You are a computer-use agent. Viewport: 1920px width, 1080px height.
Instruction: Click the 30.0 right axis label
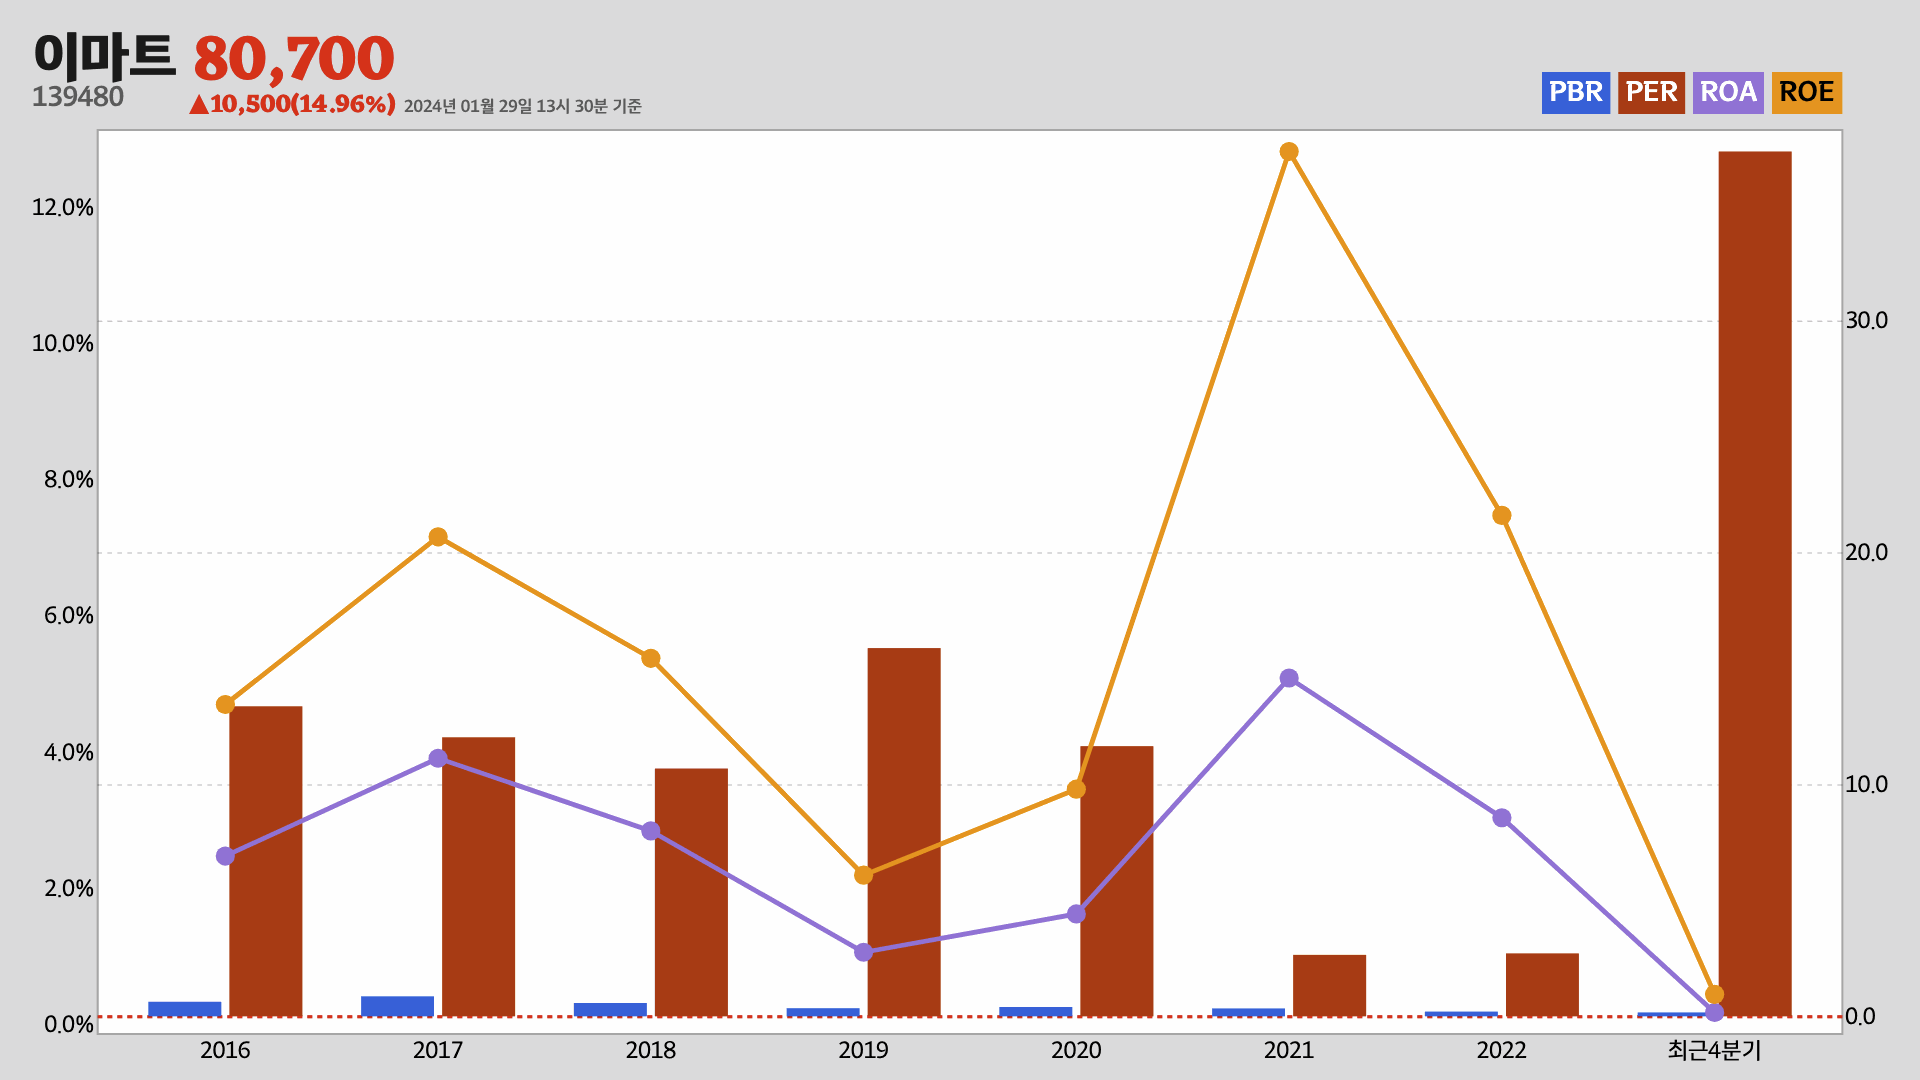click(1866, 320)
